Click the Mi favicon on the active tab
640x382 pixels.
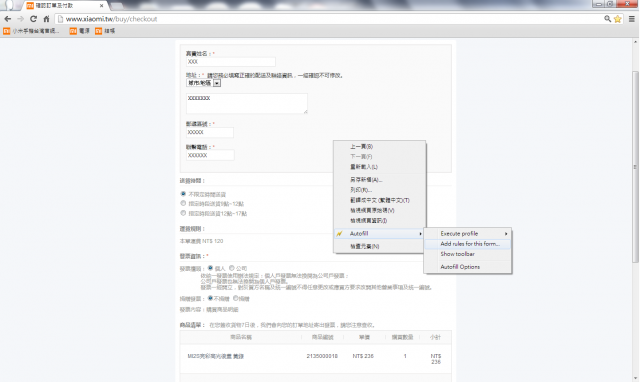coord(30,6)
